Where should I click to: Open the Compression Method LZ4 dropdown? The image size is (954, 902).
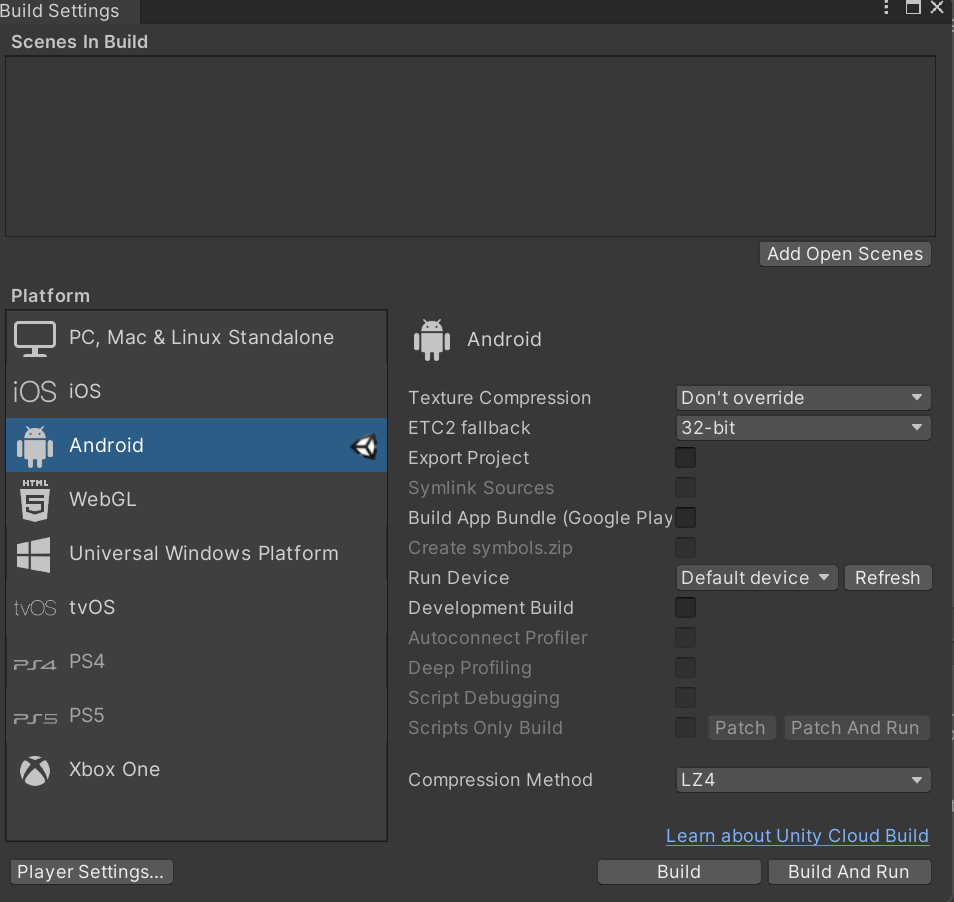click(x=803, y=780)
